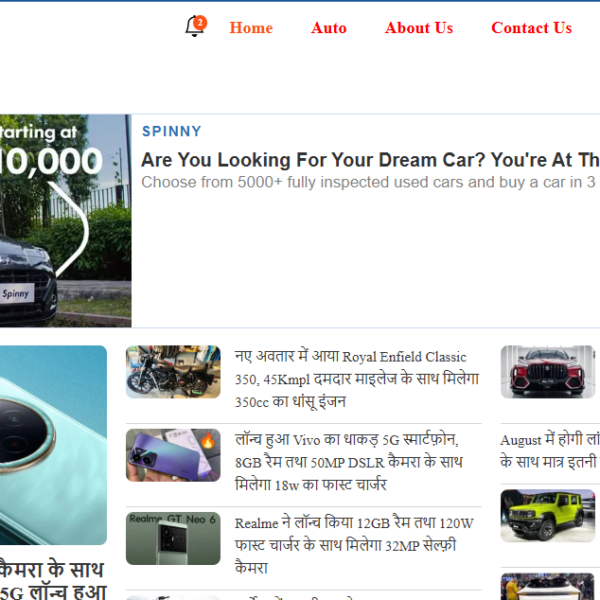The width and height of the screenshot is (600, 600).
Task: Open the 'Are You Looking For Your Dream Car' ad headline
Action: coord(370,160)
